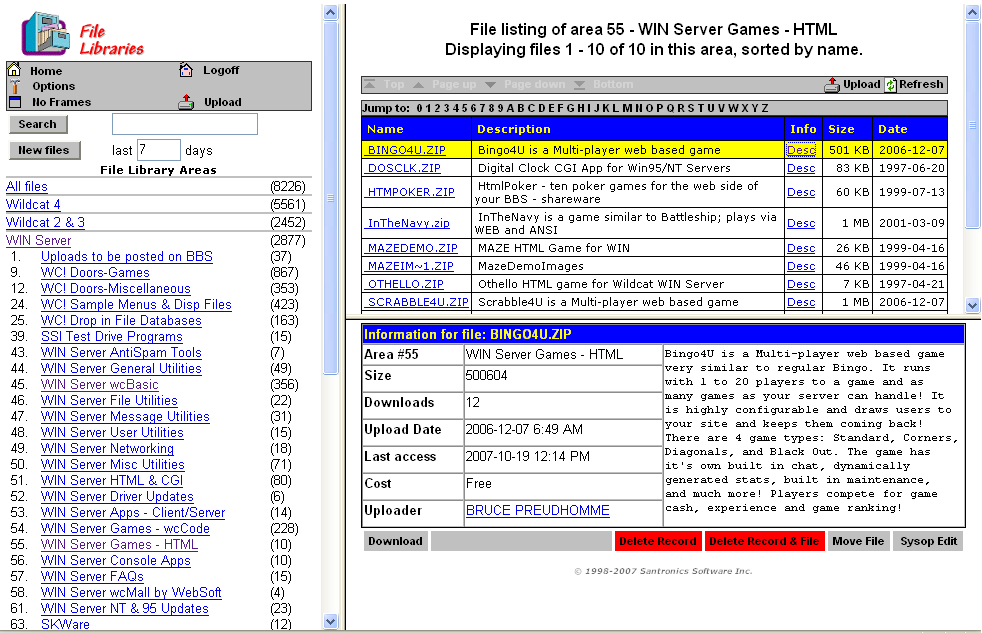Click the Home house icon
982x633 pixels.
tap(14, 70)
